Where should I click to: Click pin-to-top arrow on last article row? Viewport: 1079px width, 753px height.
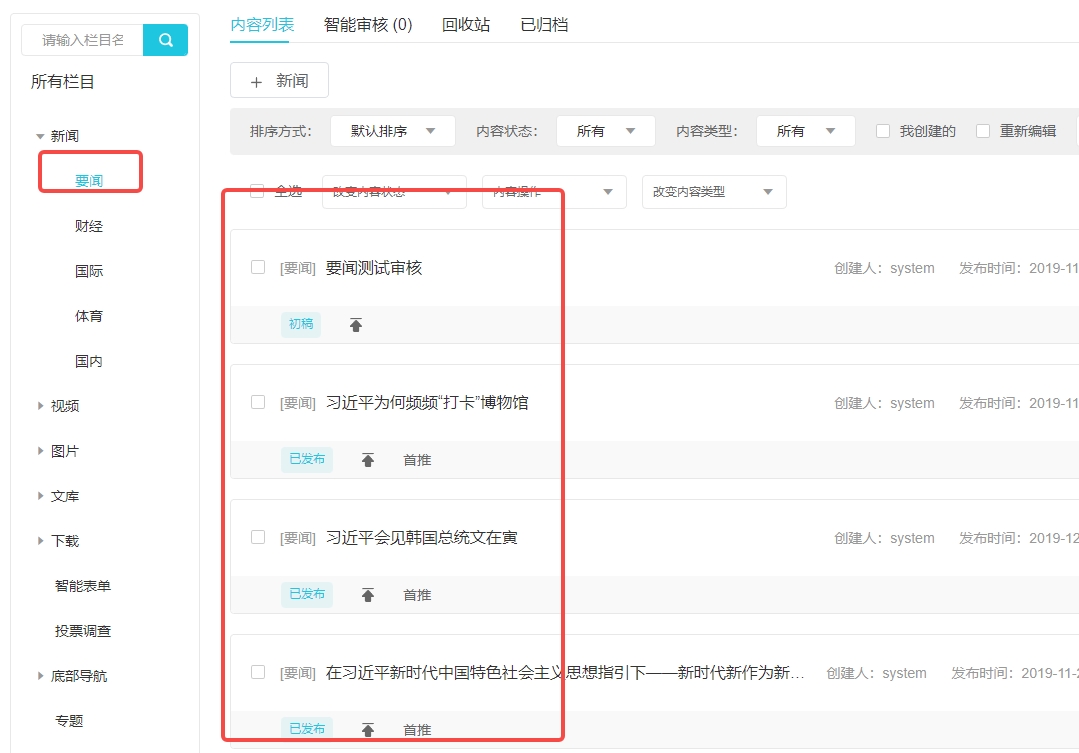click(368, 730)
